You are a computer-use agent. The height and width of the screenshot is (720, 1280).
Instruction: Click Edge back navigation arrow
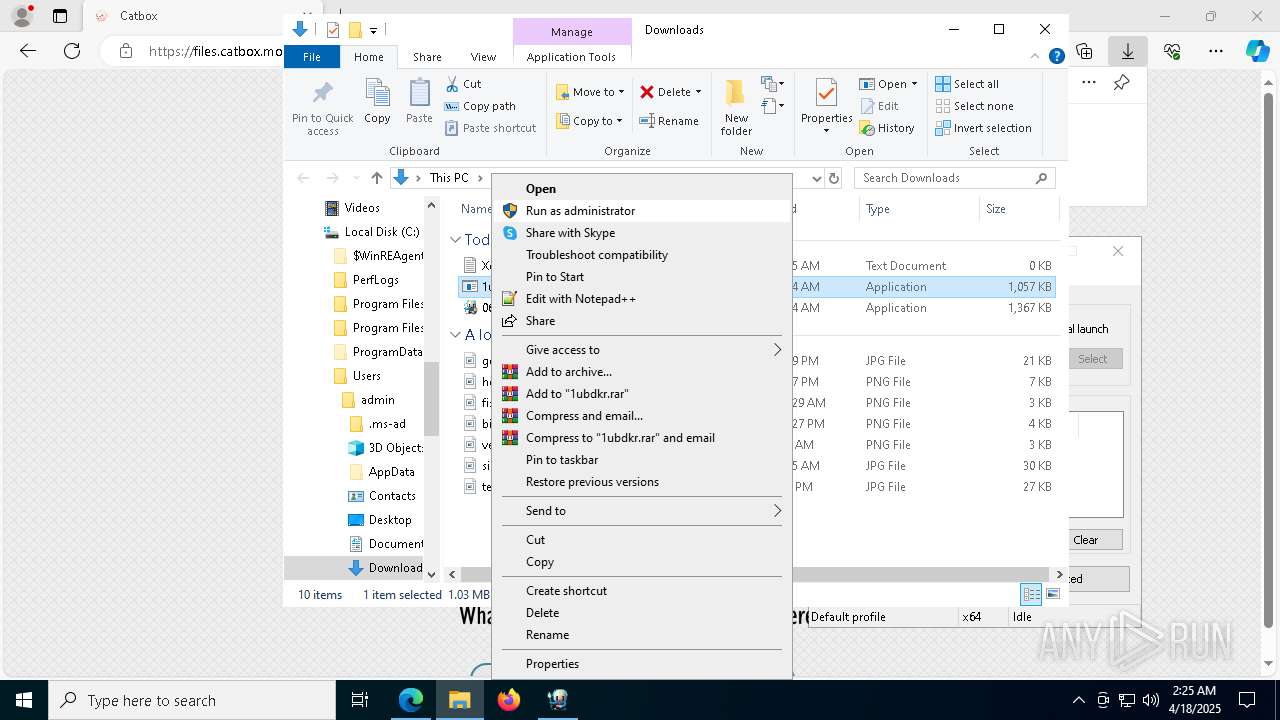28,51
